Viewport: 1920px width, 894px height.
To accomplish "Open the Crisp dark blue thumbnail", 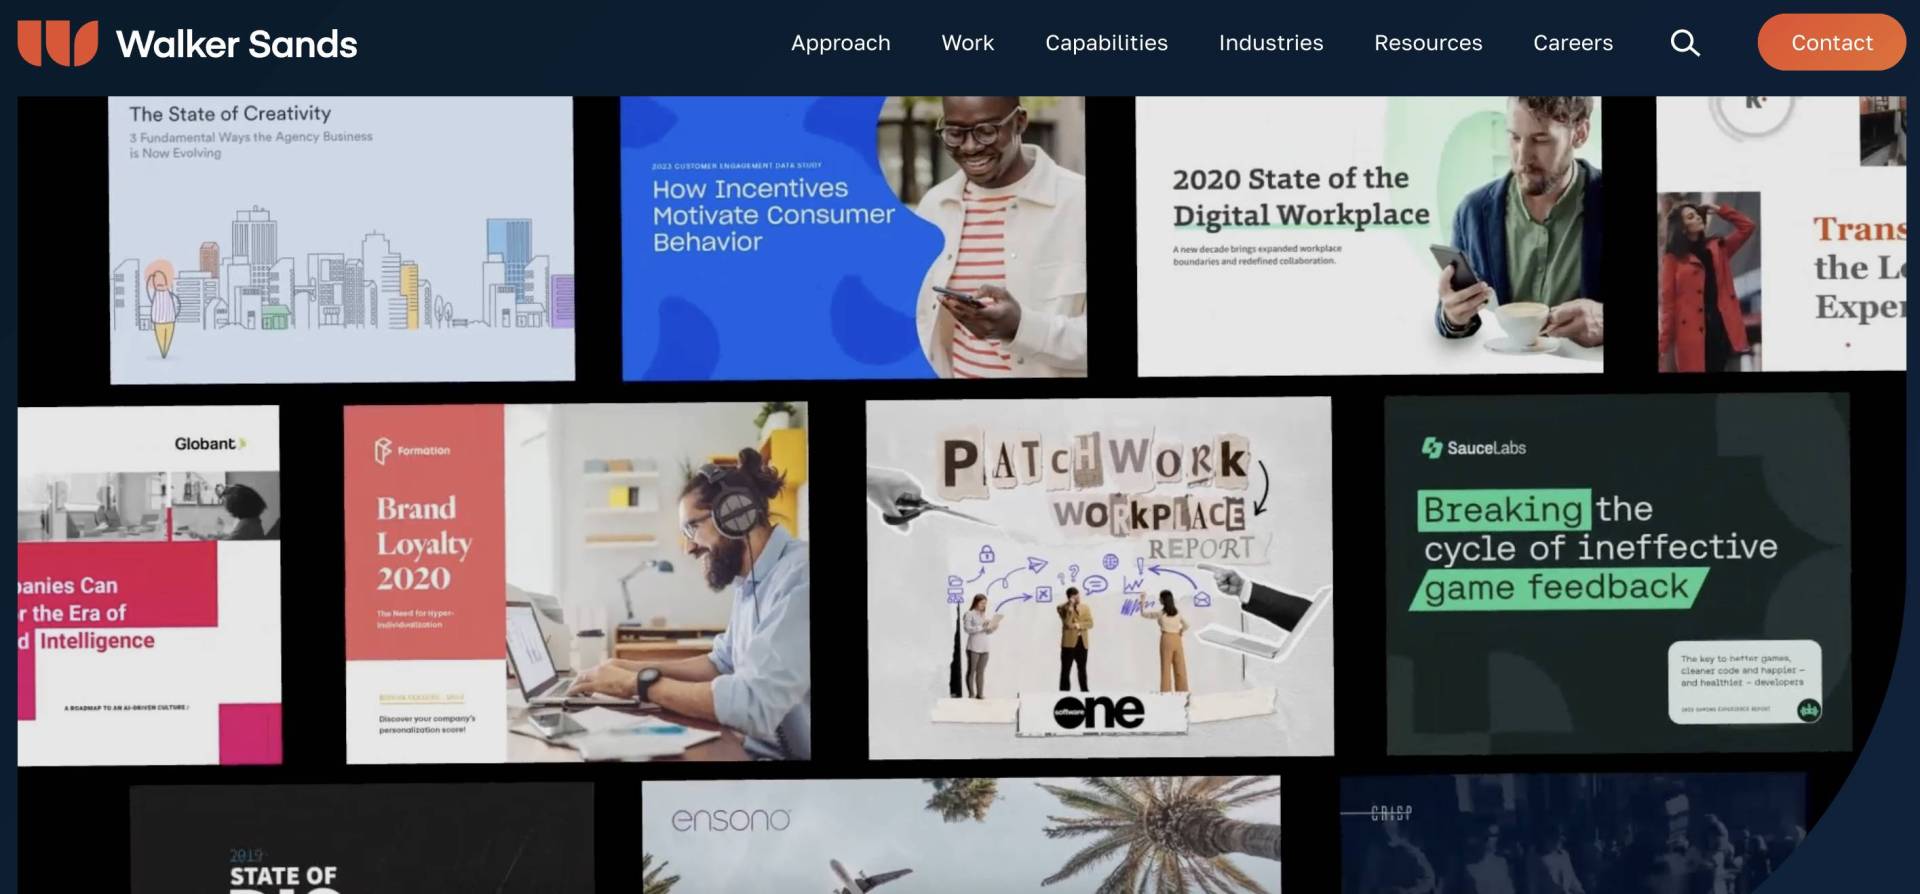I will [x=1573, y=834].
